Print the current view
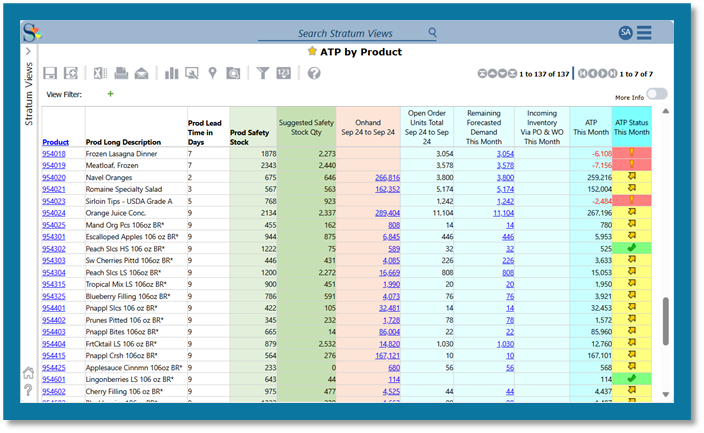Viewport: 704px width, 433px height. click(121, 73)
